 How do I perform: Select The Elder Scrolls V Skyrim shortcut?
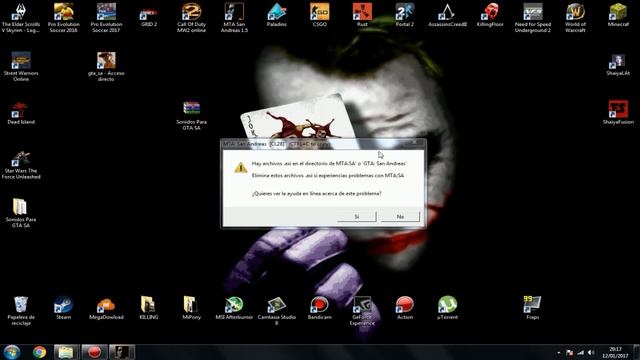[21, 18]
